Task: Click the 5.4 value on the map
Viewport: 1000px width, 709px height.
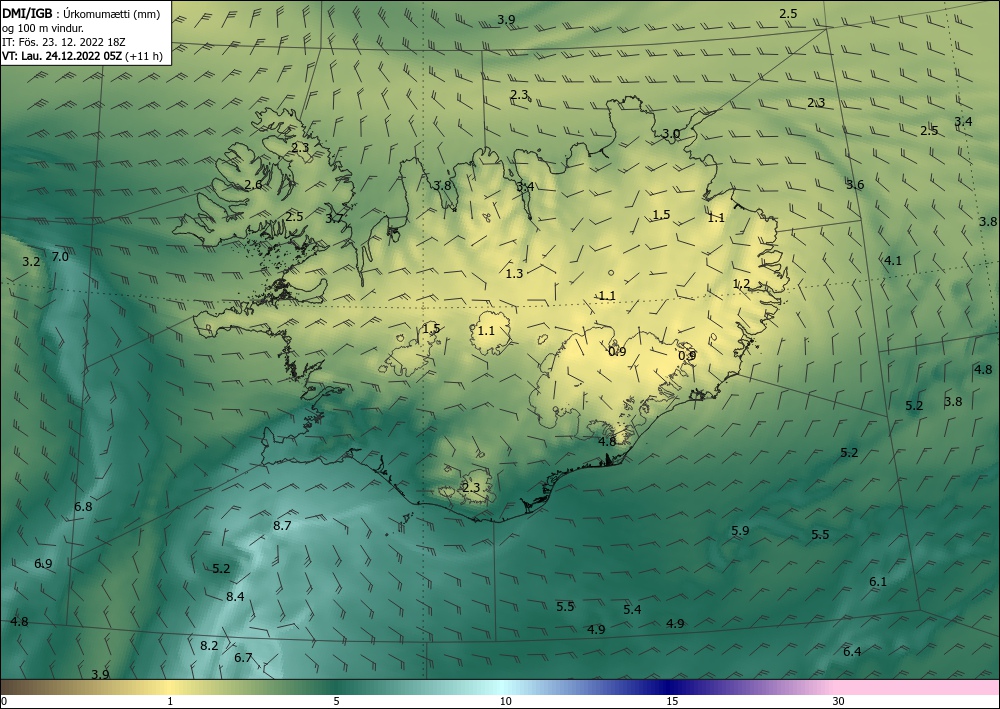Action: pos(632,610)
